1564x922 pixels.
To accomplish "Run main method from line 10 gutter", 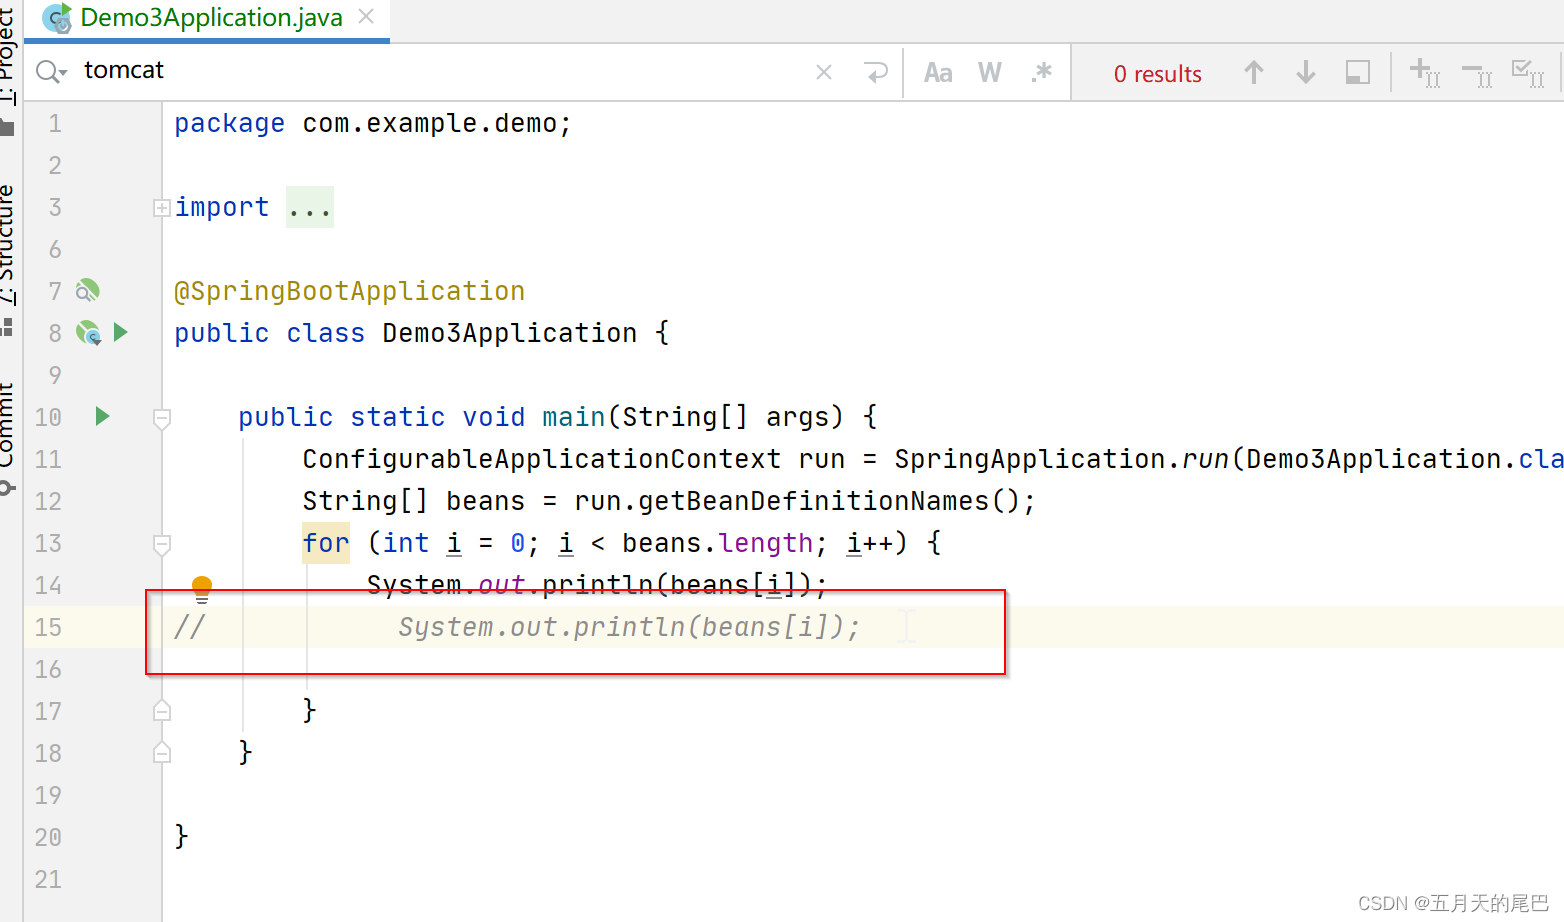I will [x=102, y=416].
